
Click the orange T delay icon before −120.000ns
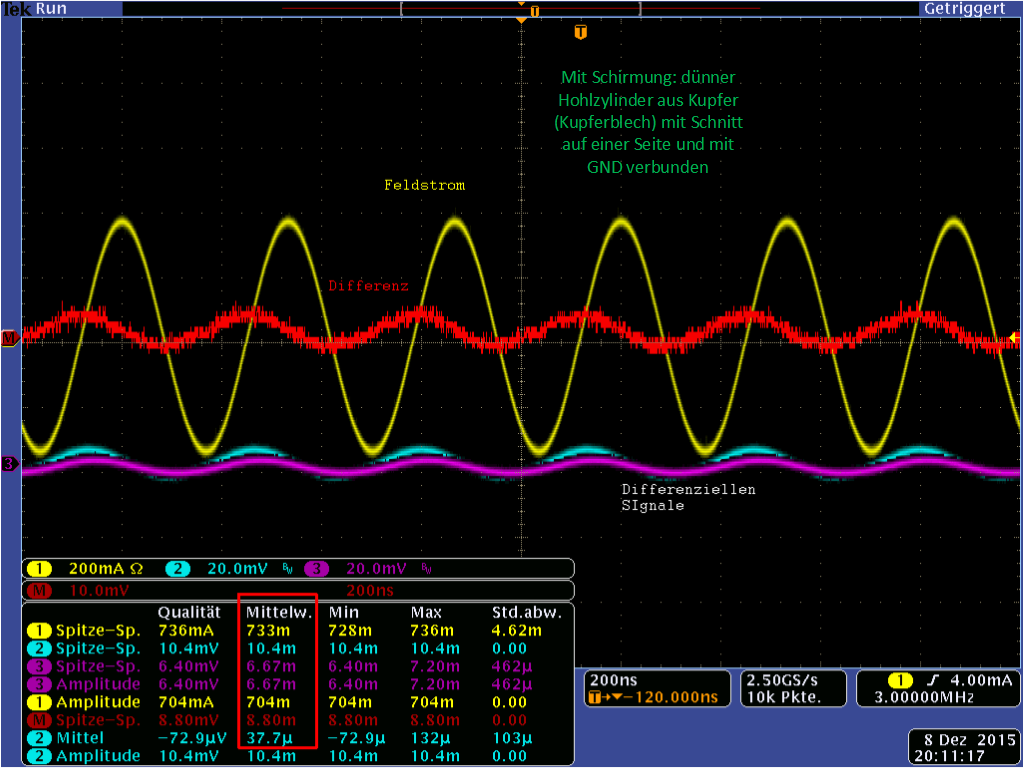click(595, 697)
